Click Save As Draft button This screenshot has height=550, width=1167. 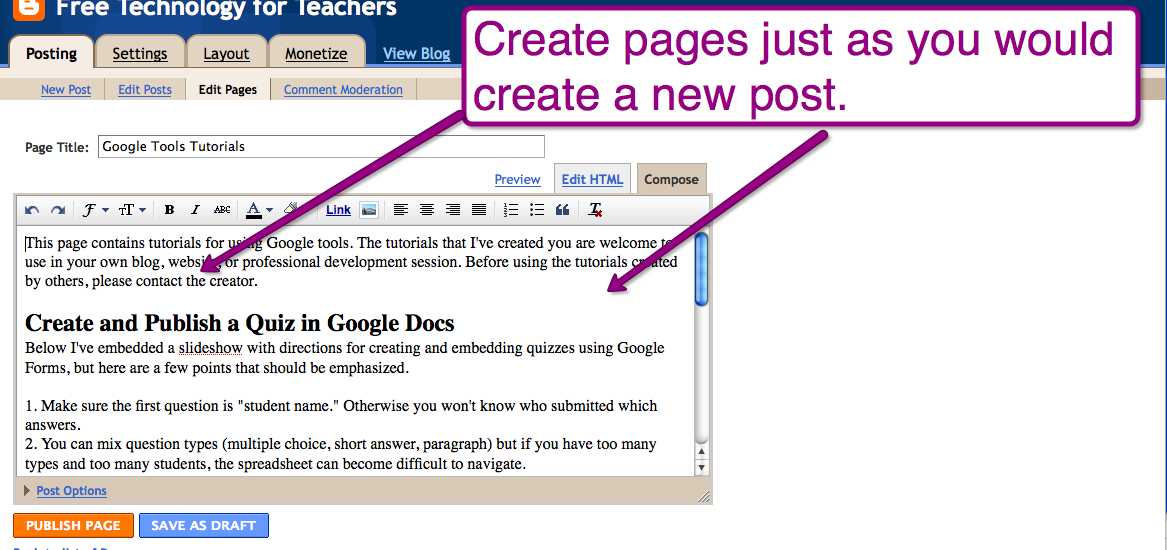[x=203, y=525]
